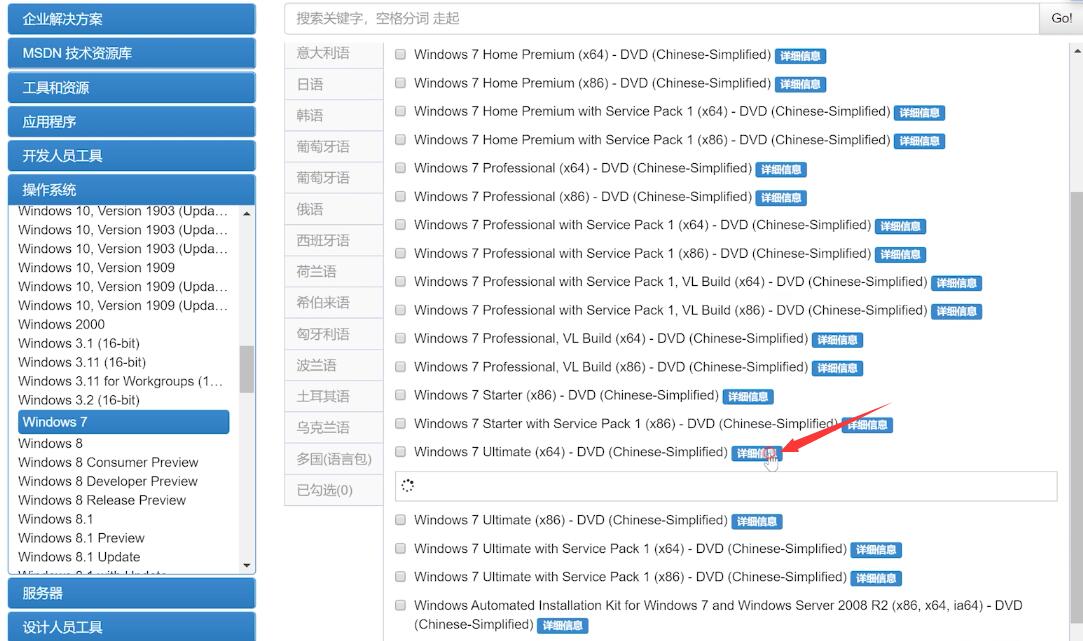This screenshot has width=1083, height=641.
Task: Expand 企业解决方案 sidebar section
Action: 131,19
